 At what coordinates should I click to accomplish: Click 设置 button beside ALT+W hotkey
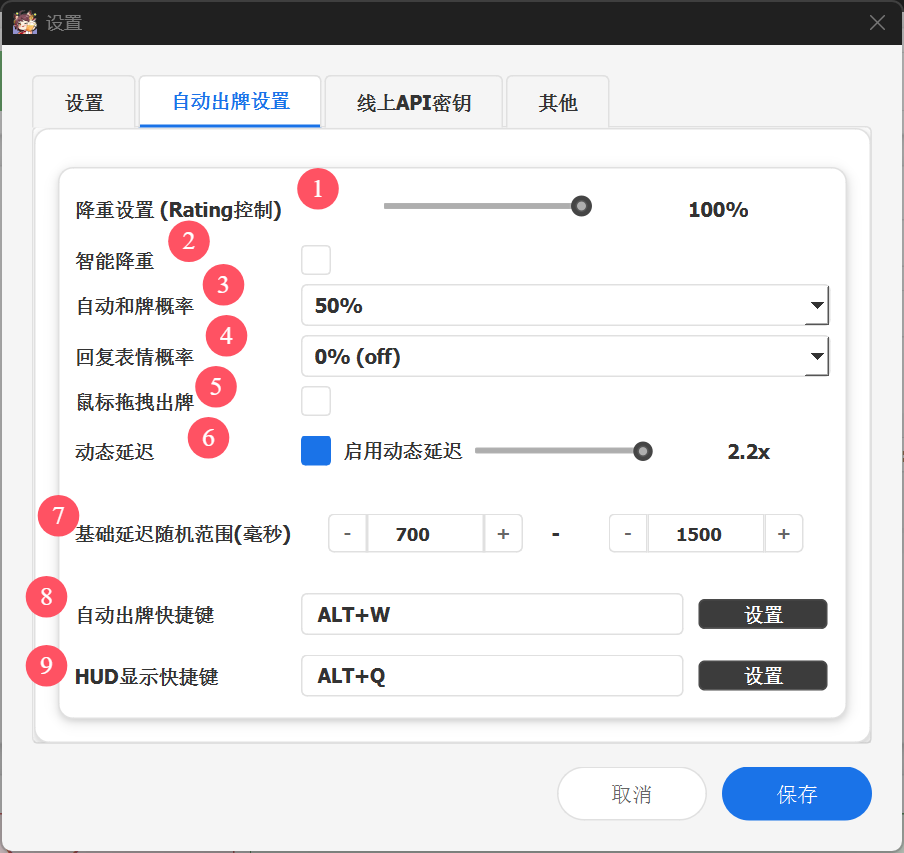pyautogui.click(x=762, y=614)
